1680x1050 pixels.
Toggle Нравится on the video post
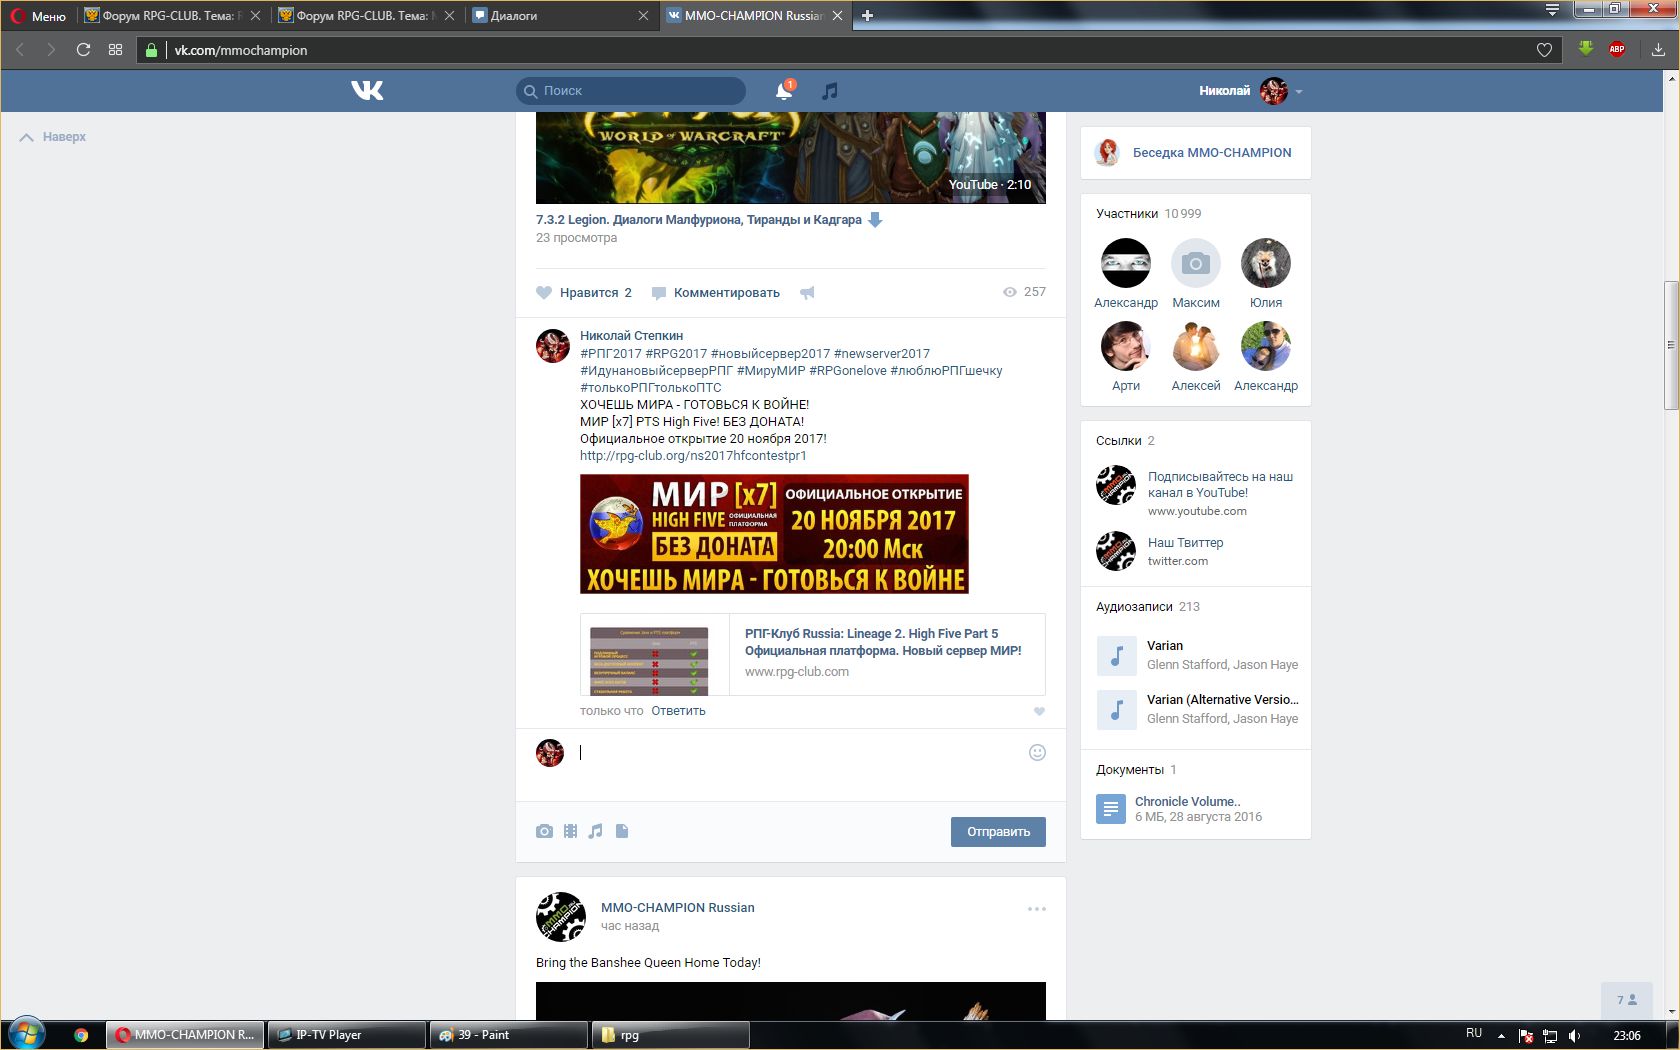click(x=584, y=293)
